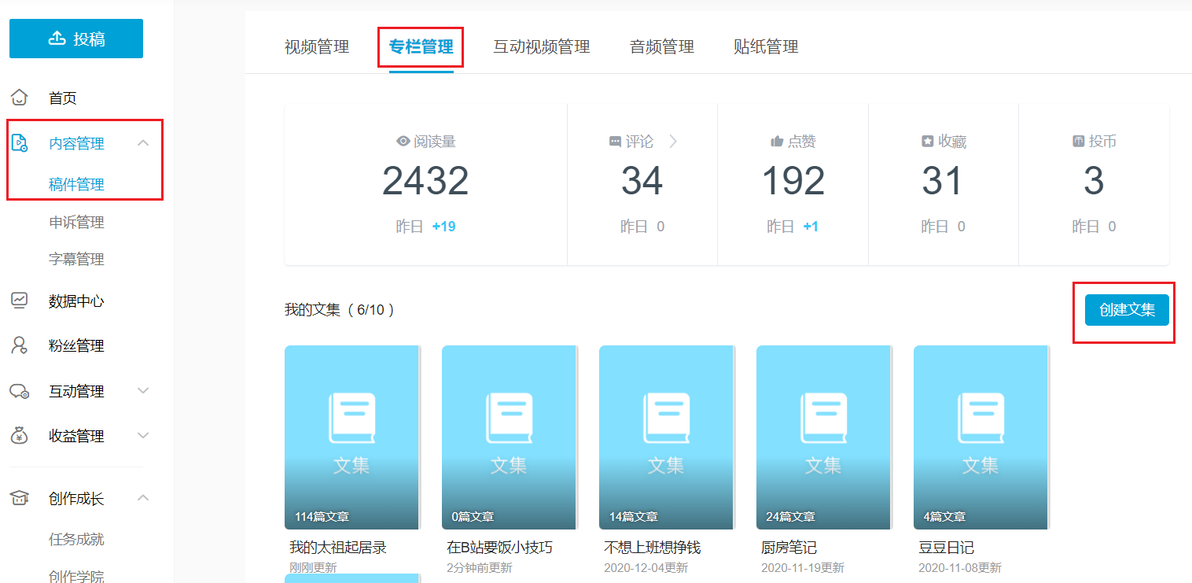Click the eye icon beside 阅读量
This screenshot has width=1192, height=583.
tap(403, 141)
